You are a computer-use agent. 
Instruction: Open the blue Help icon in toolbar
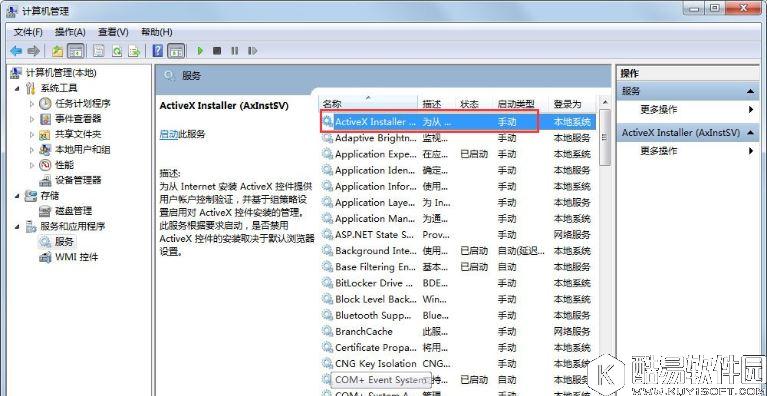click(x=158, y=50)
